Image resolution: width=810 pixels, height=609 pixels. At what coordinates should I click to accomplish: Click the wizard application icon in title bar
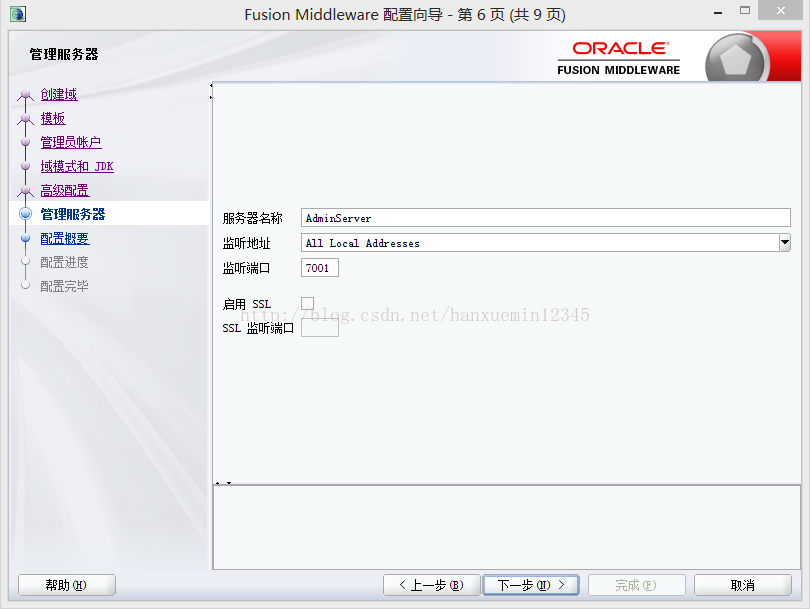click(x=18, y=14)
